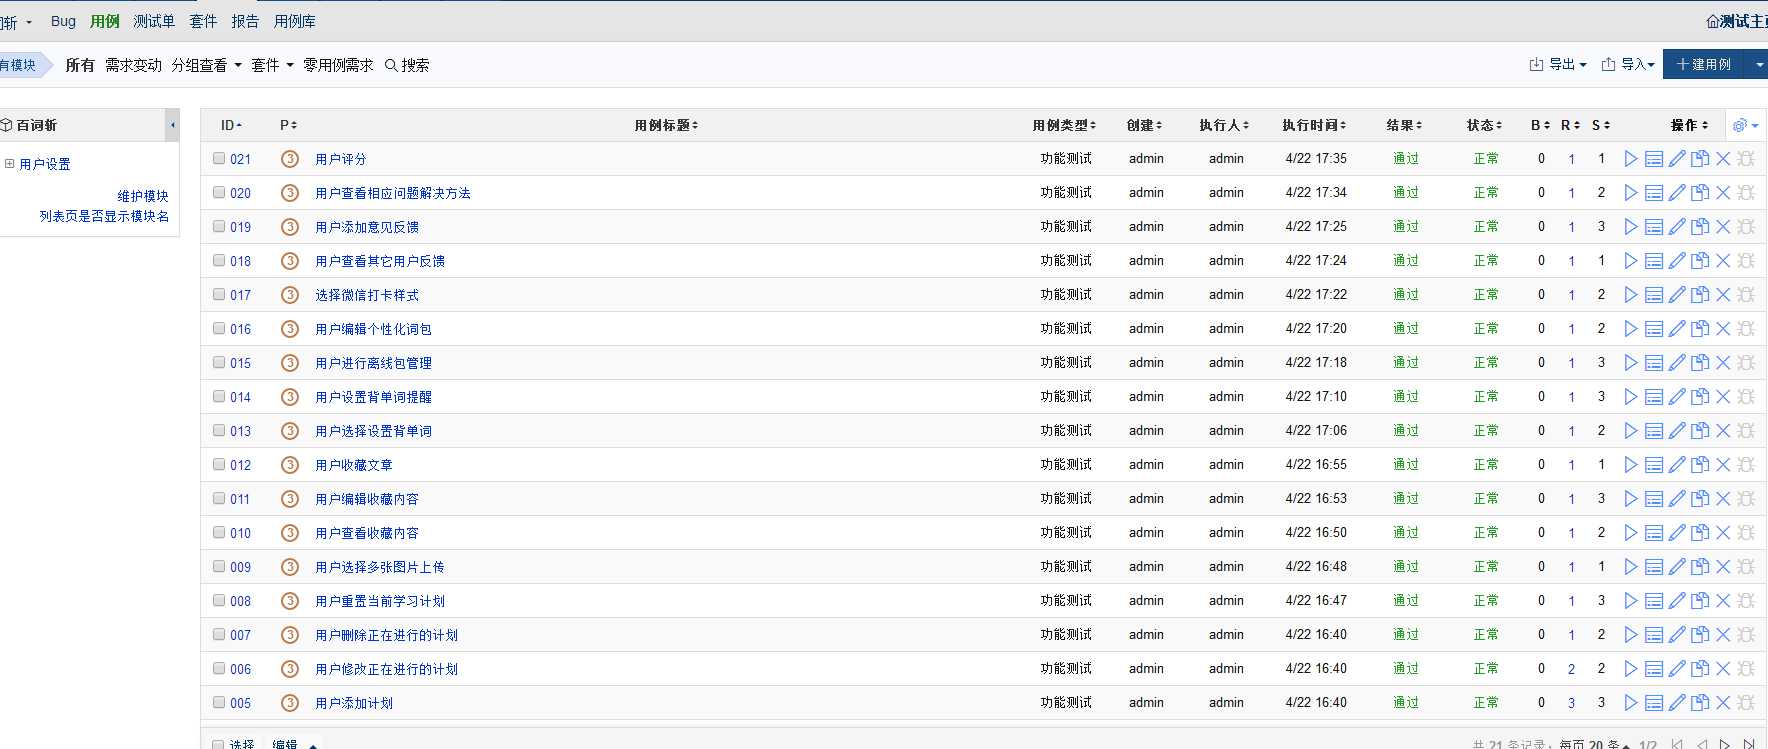Edit case 014 用户设置背单词提醒
The width and height of the screenshot is (1768, 749).
pyautogui.click(x=1677, y=397)
